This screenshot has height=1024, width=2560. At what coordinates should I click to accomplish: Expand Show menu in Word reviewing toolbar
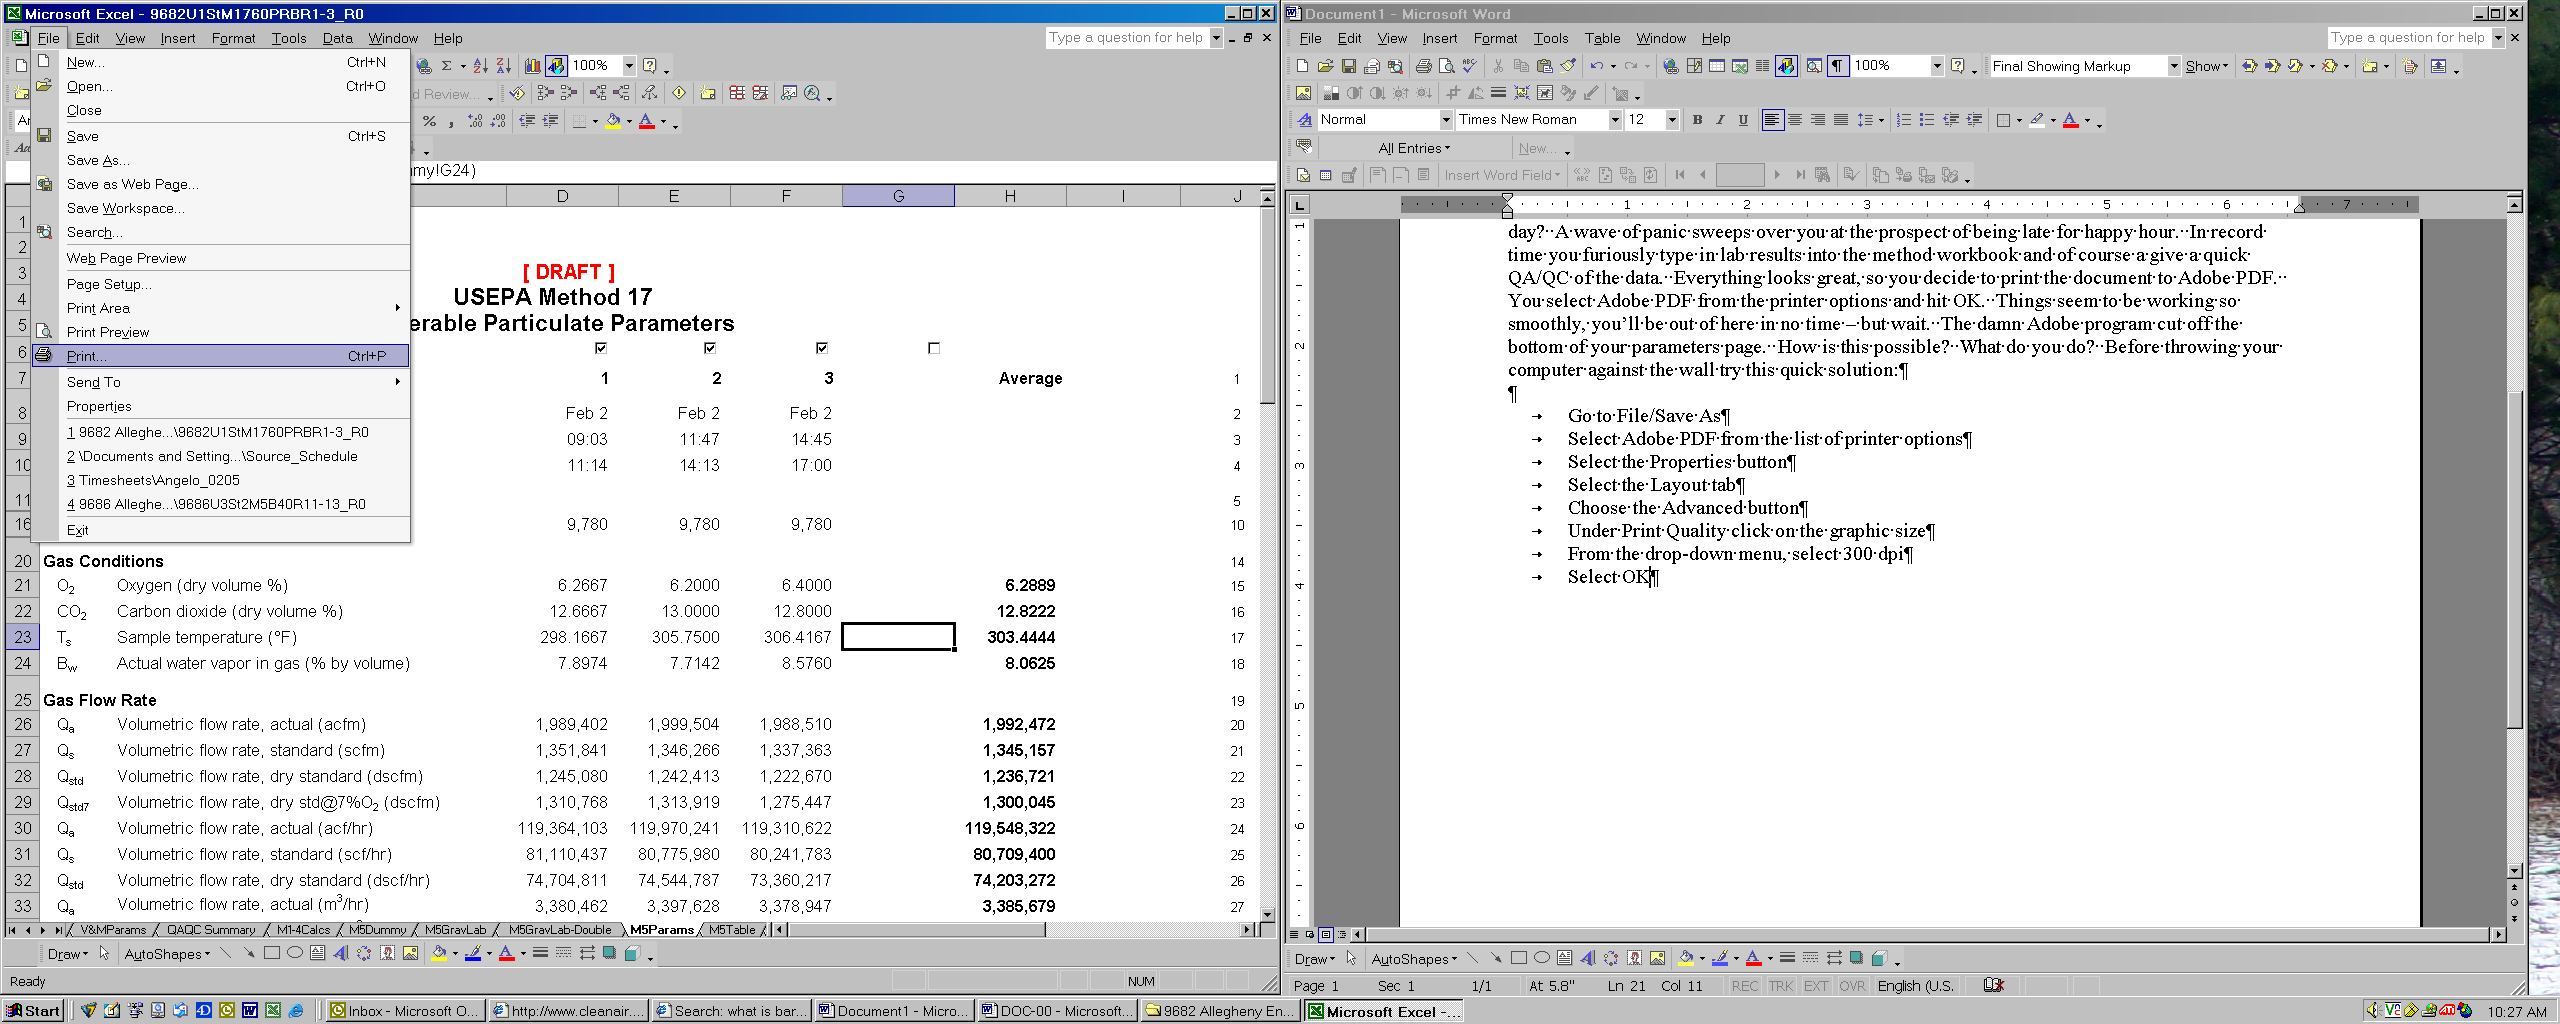(2206, 66)
